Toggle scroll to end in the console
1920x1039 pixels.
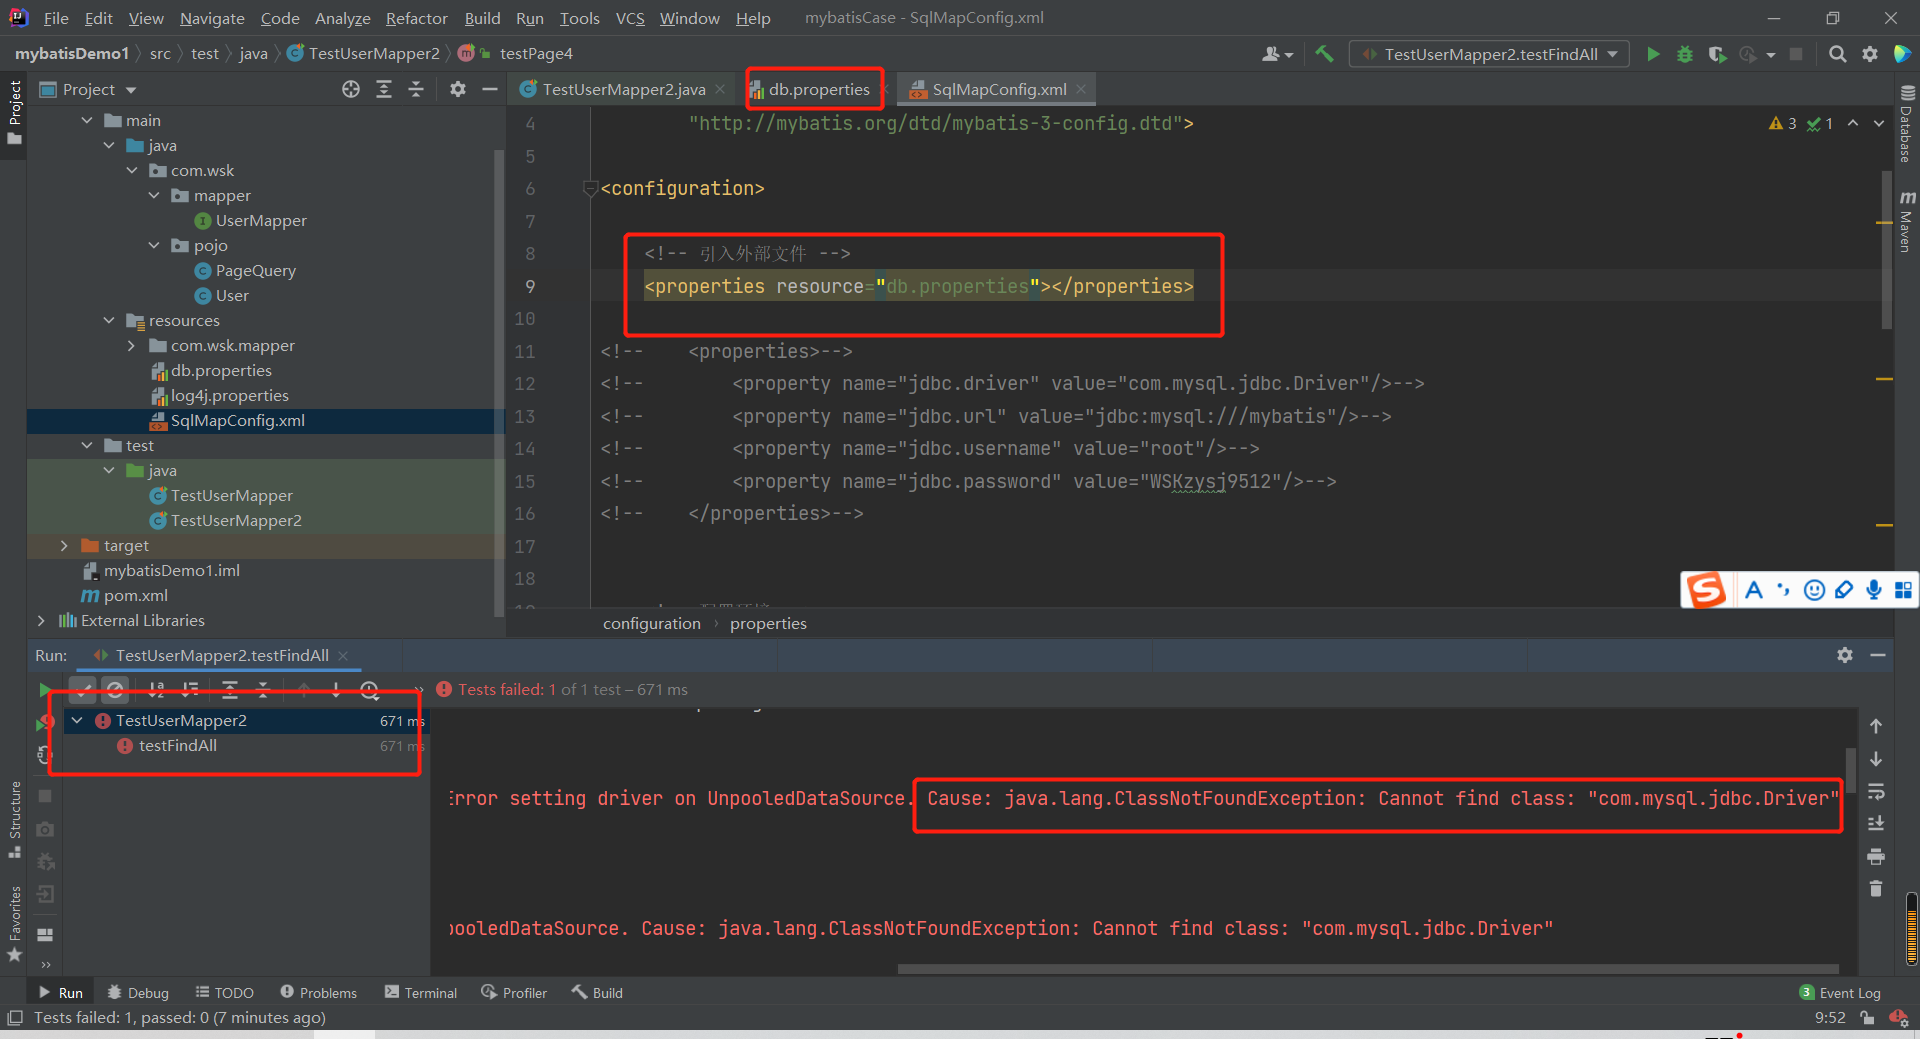click(x=1876, y=824)
